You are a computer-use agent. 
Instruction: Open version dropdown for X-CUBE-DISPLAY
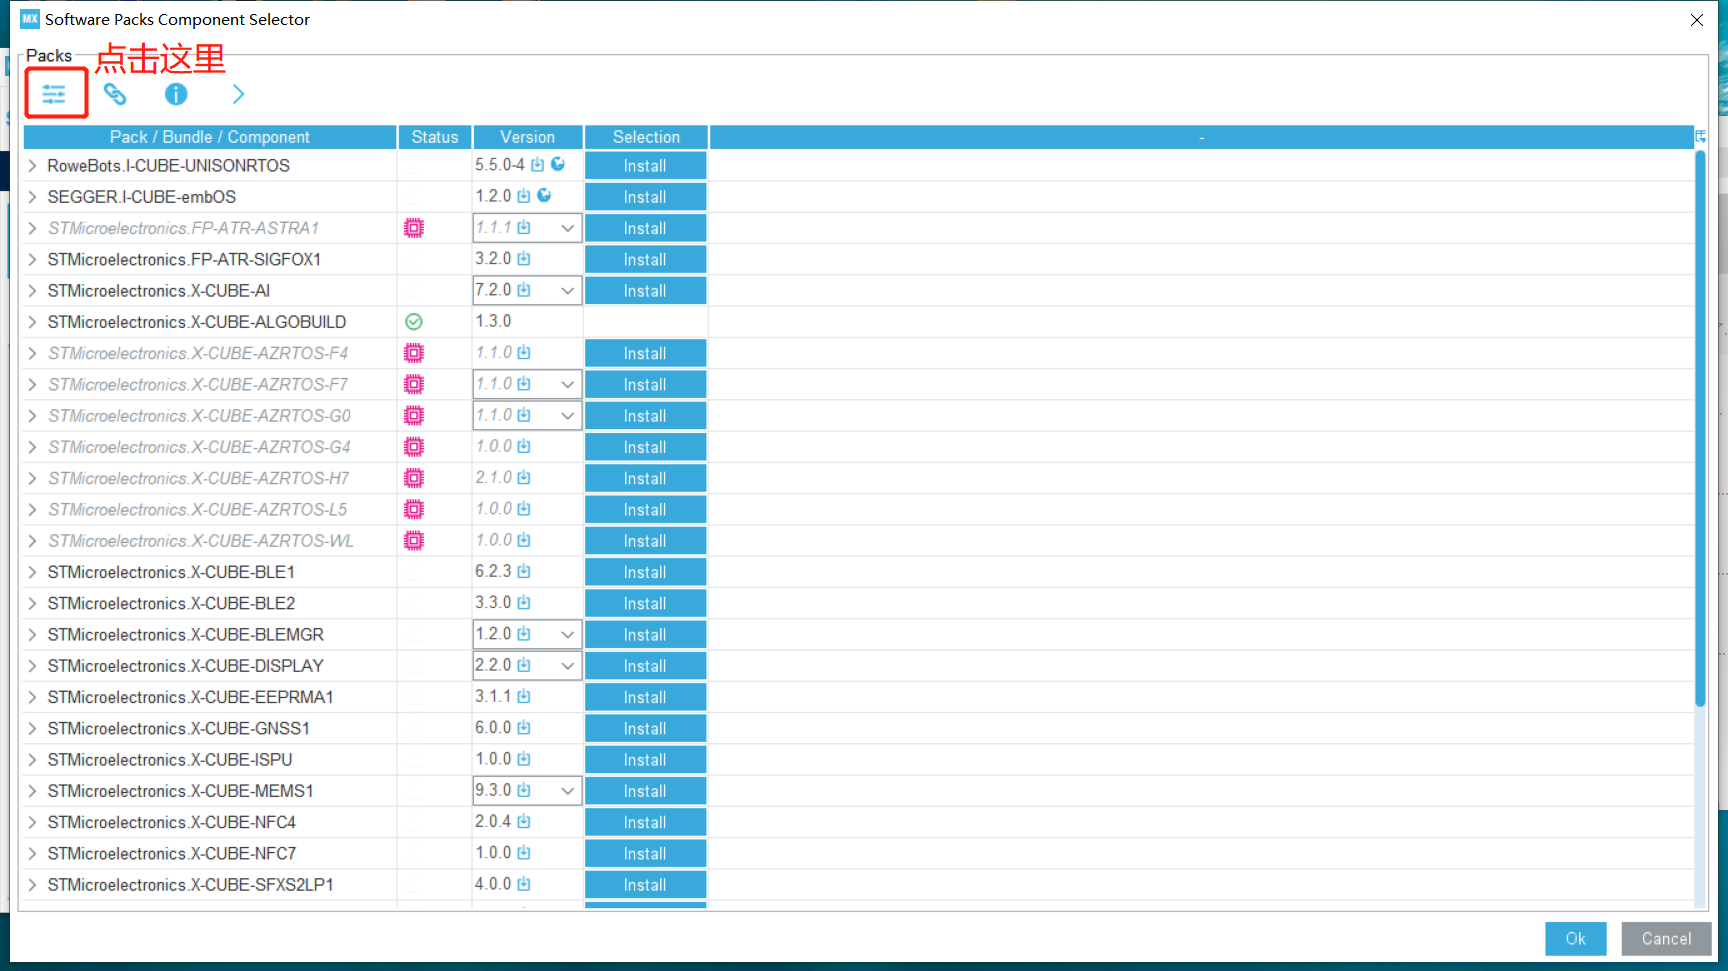pos(567,665)
